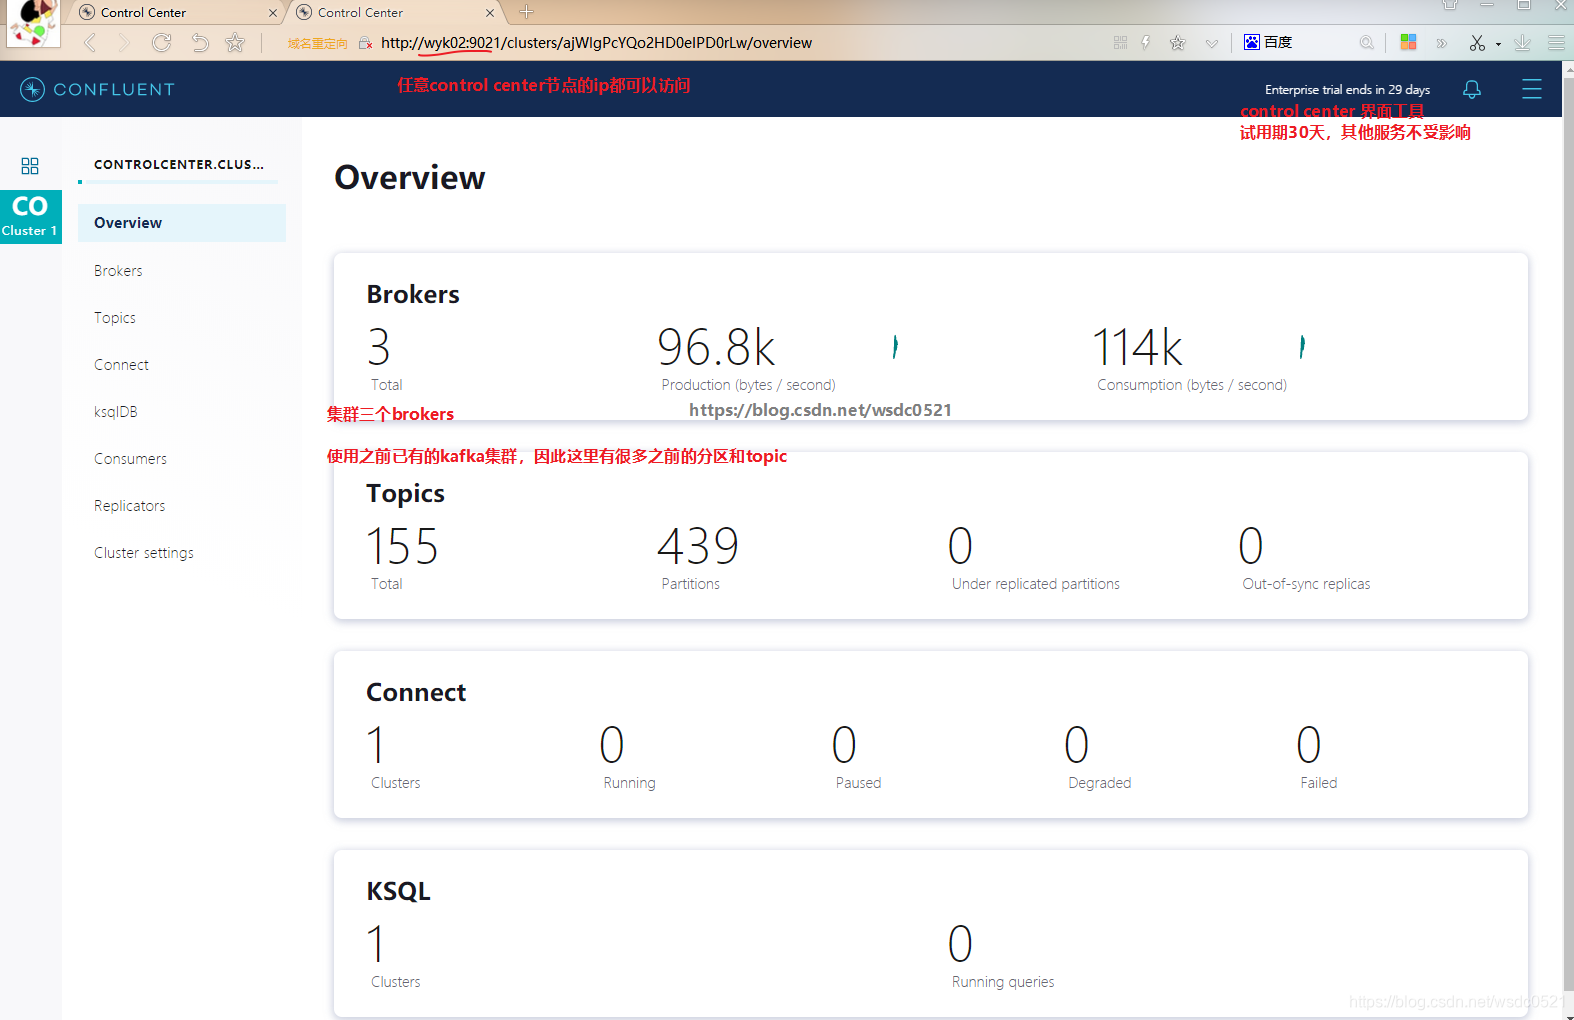Open the browser main menu icon
Screen dimensions: 1574x1020
coord(1556,43)
